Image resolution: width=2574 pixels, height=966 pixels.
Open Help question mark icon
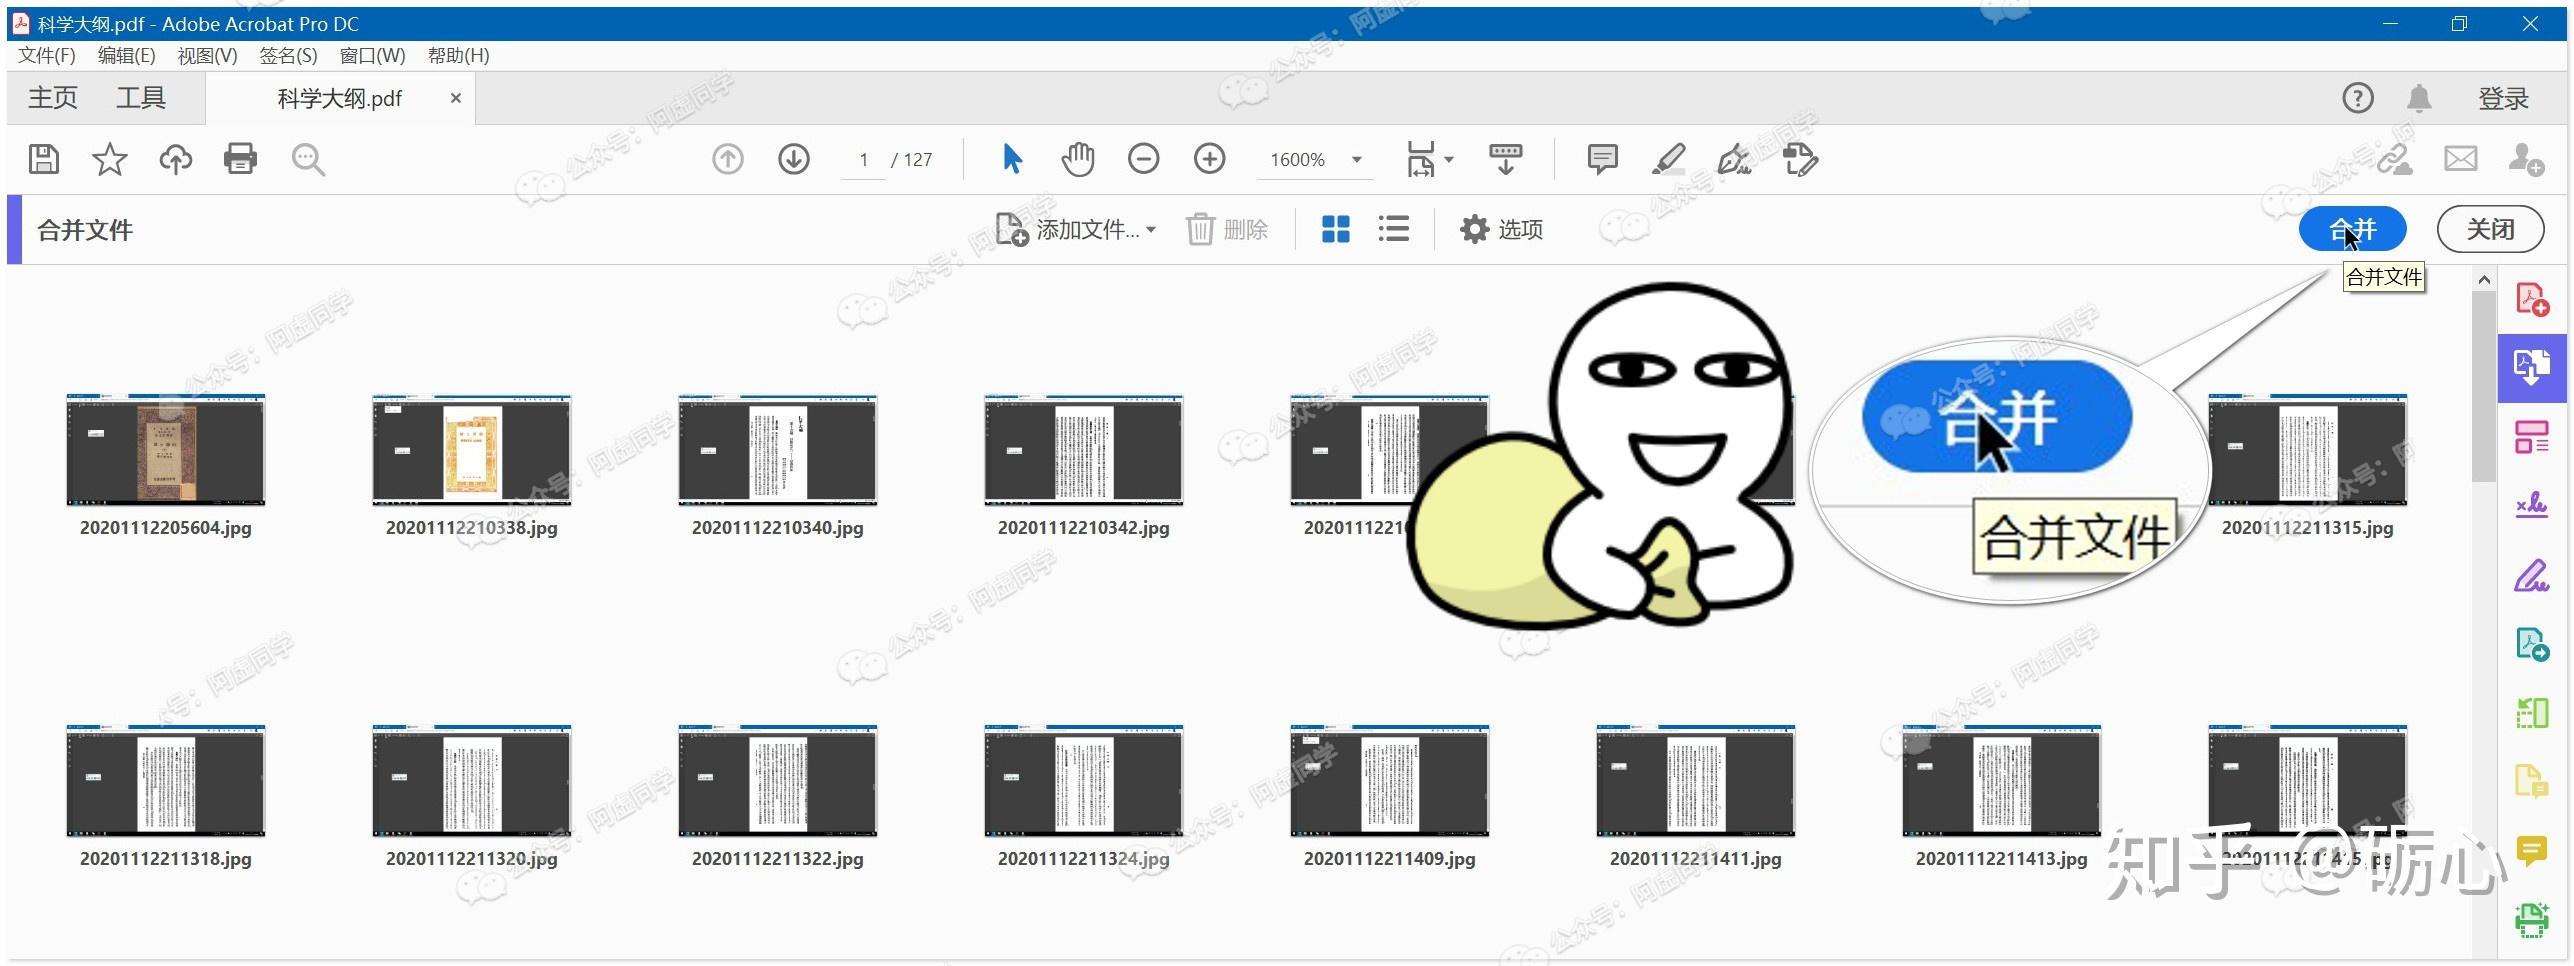[x=2357, y=98]
